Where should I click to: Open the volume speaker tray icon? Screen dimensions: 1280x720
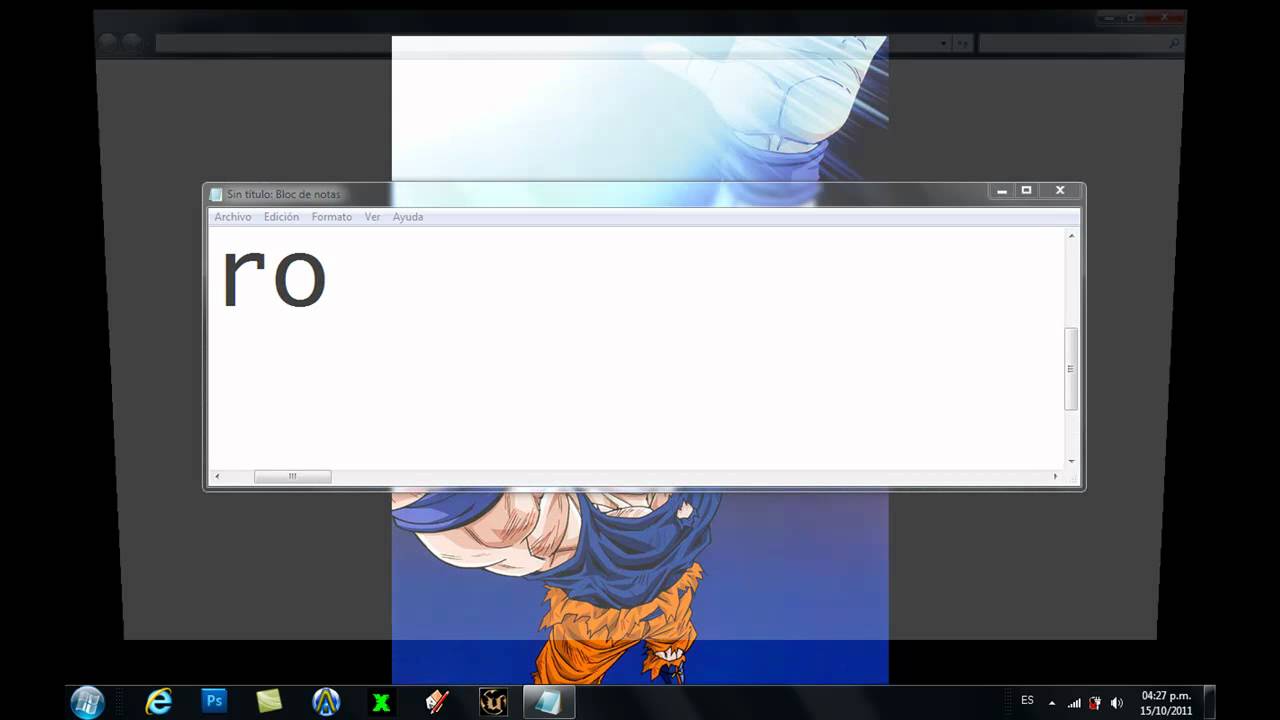(1117, 703)
